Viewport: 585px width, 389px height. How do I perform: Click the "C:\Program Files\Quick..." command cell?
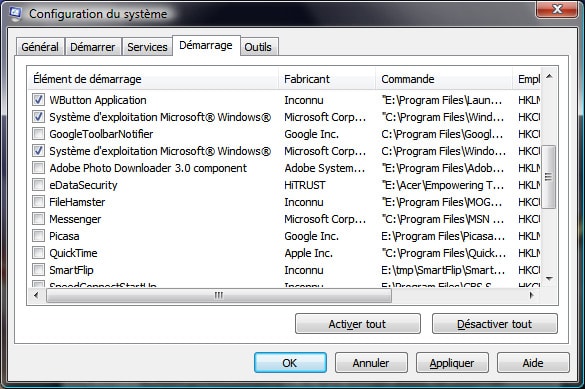point(444,253)
